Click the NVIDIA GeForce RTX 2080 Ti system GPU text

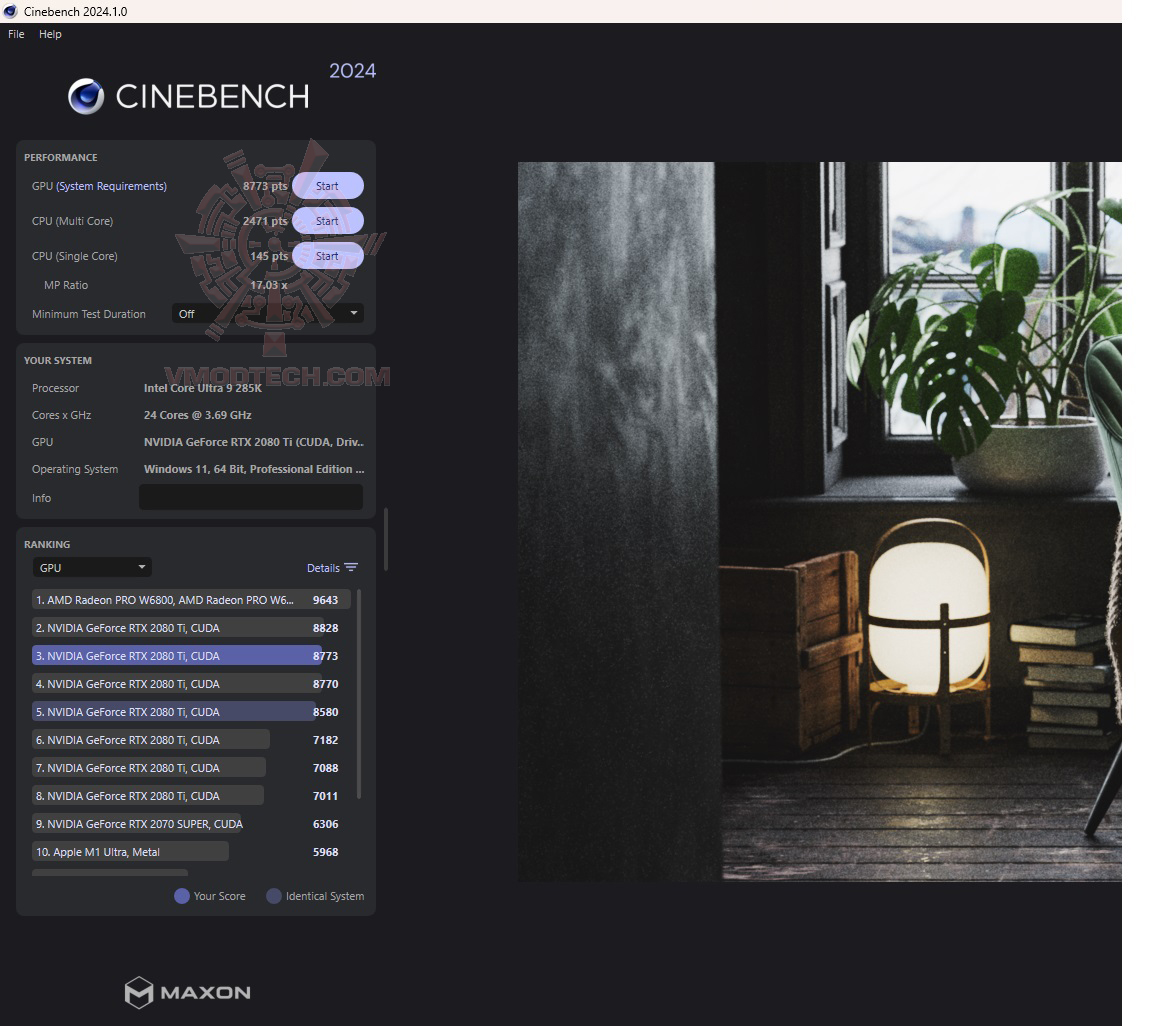point(253,442)
